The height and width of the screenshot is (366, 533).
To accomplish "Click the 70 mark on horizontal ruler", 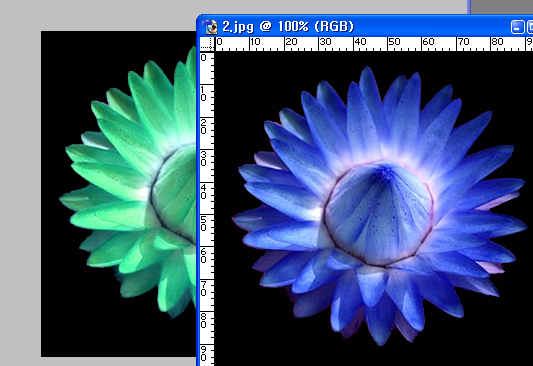I will 463,42.
